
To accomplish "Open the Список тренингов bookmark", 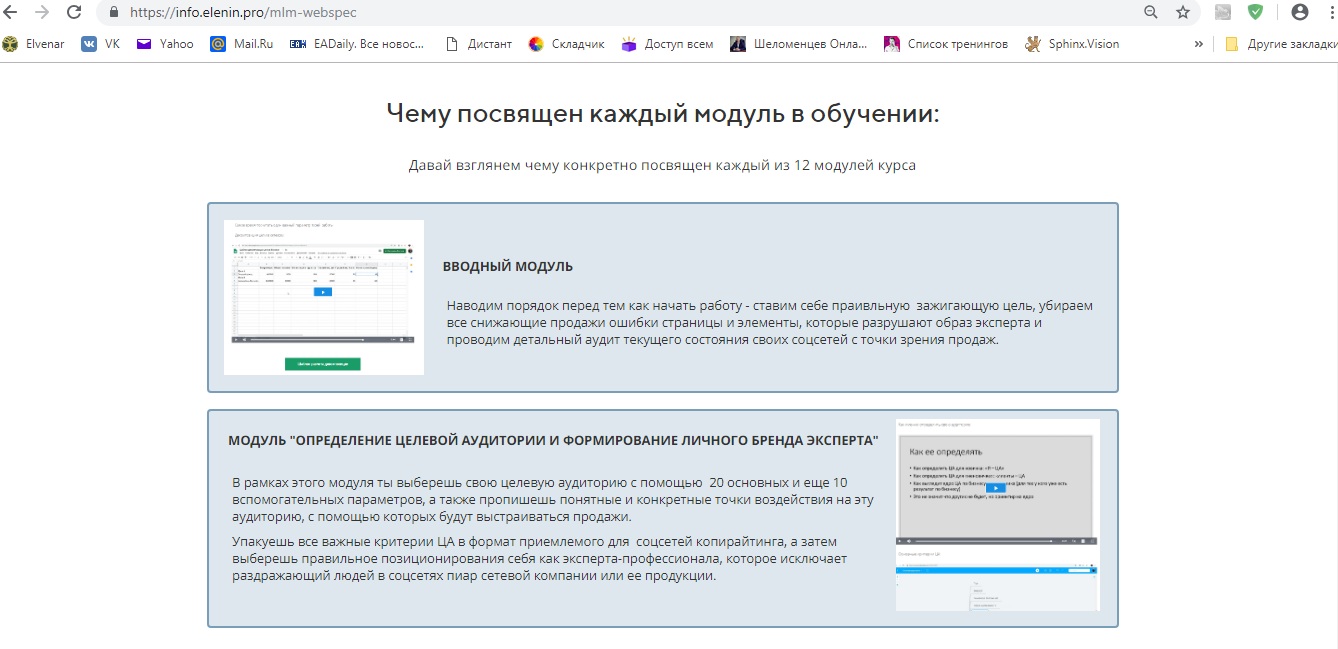I will [946, 44].
